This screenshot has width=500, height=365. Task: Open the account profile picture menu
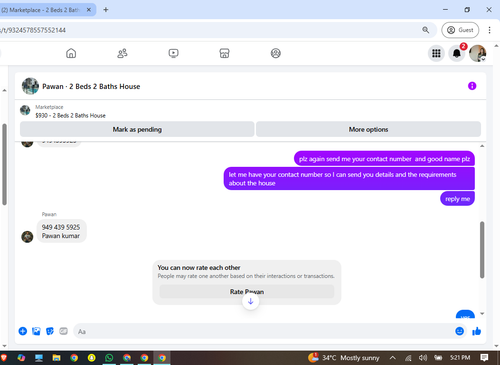477,53
